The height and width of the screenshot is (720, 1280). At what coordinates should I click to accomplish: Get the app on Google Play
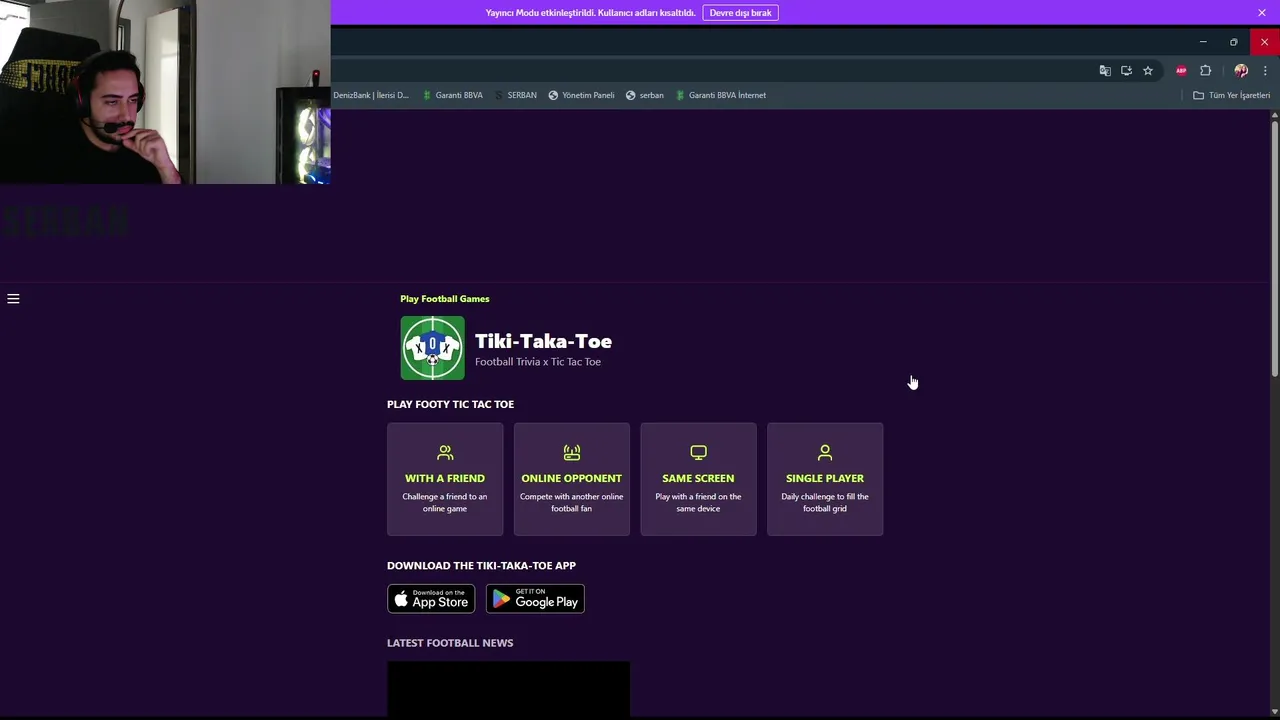click(535, 599)
